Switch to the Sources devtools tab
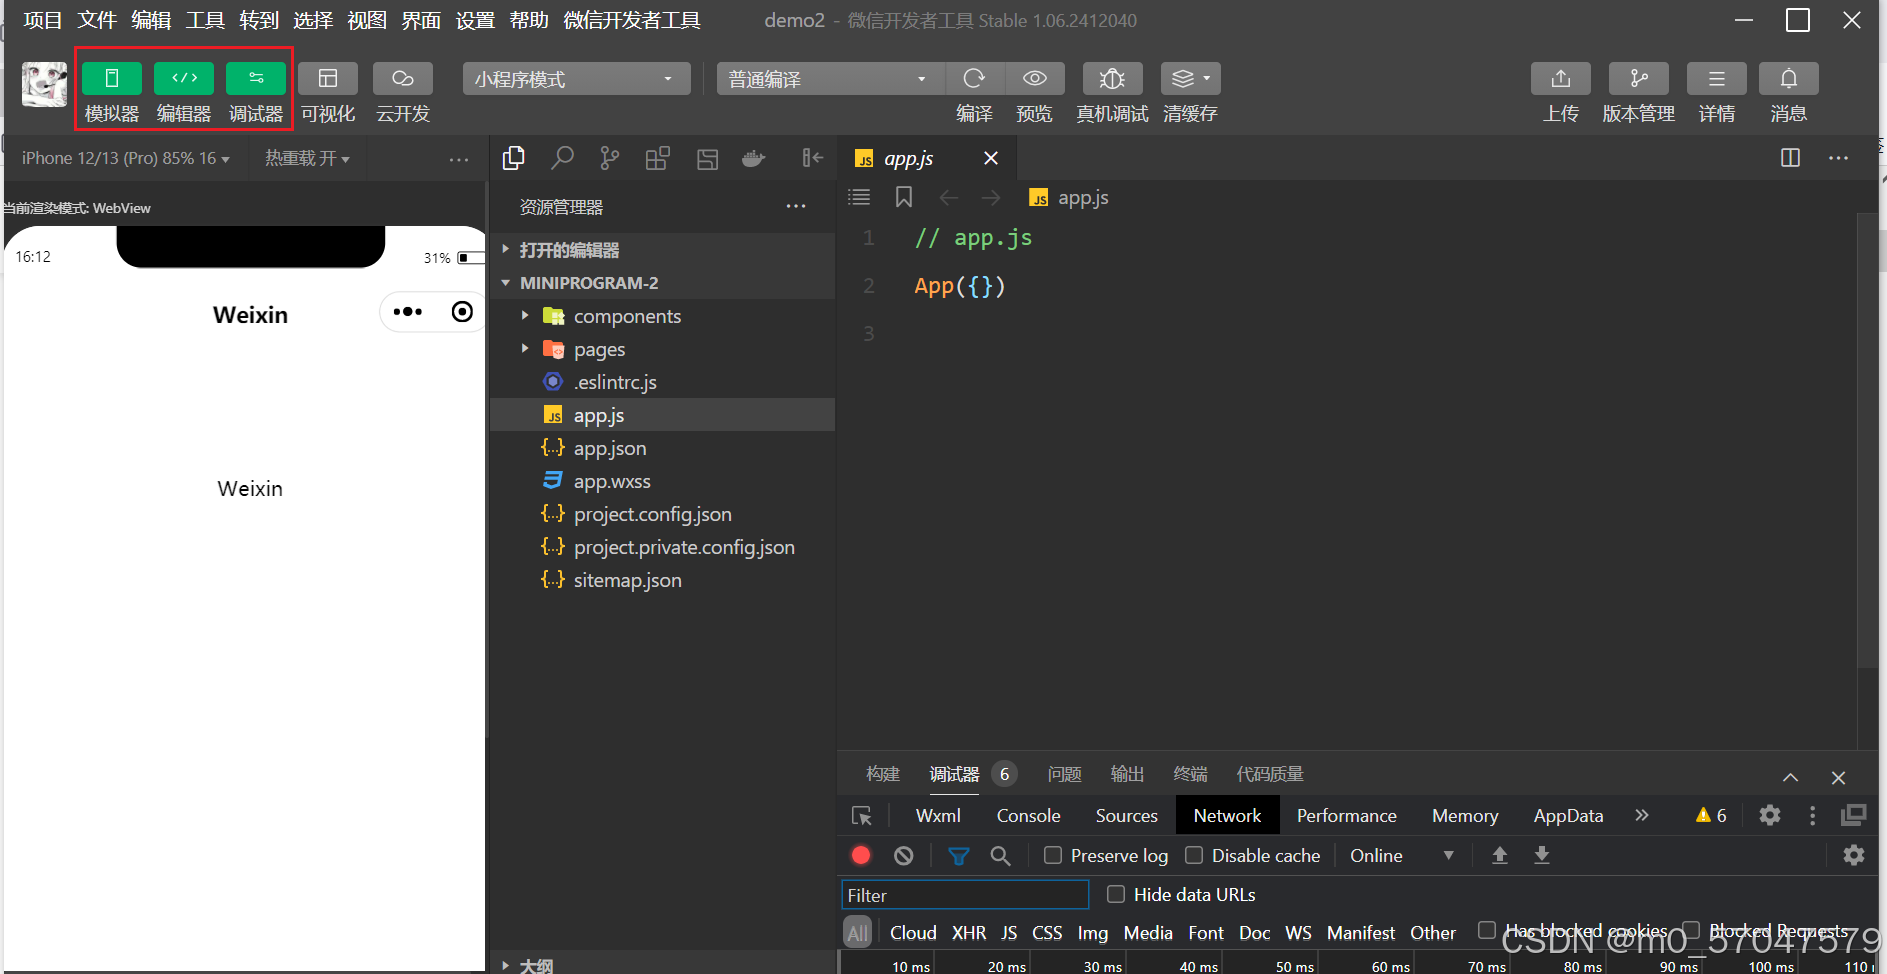 (x=1126, y=816)
